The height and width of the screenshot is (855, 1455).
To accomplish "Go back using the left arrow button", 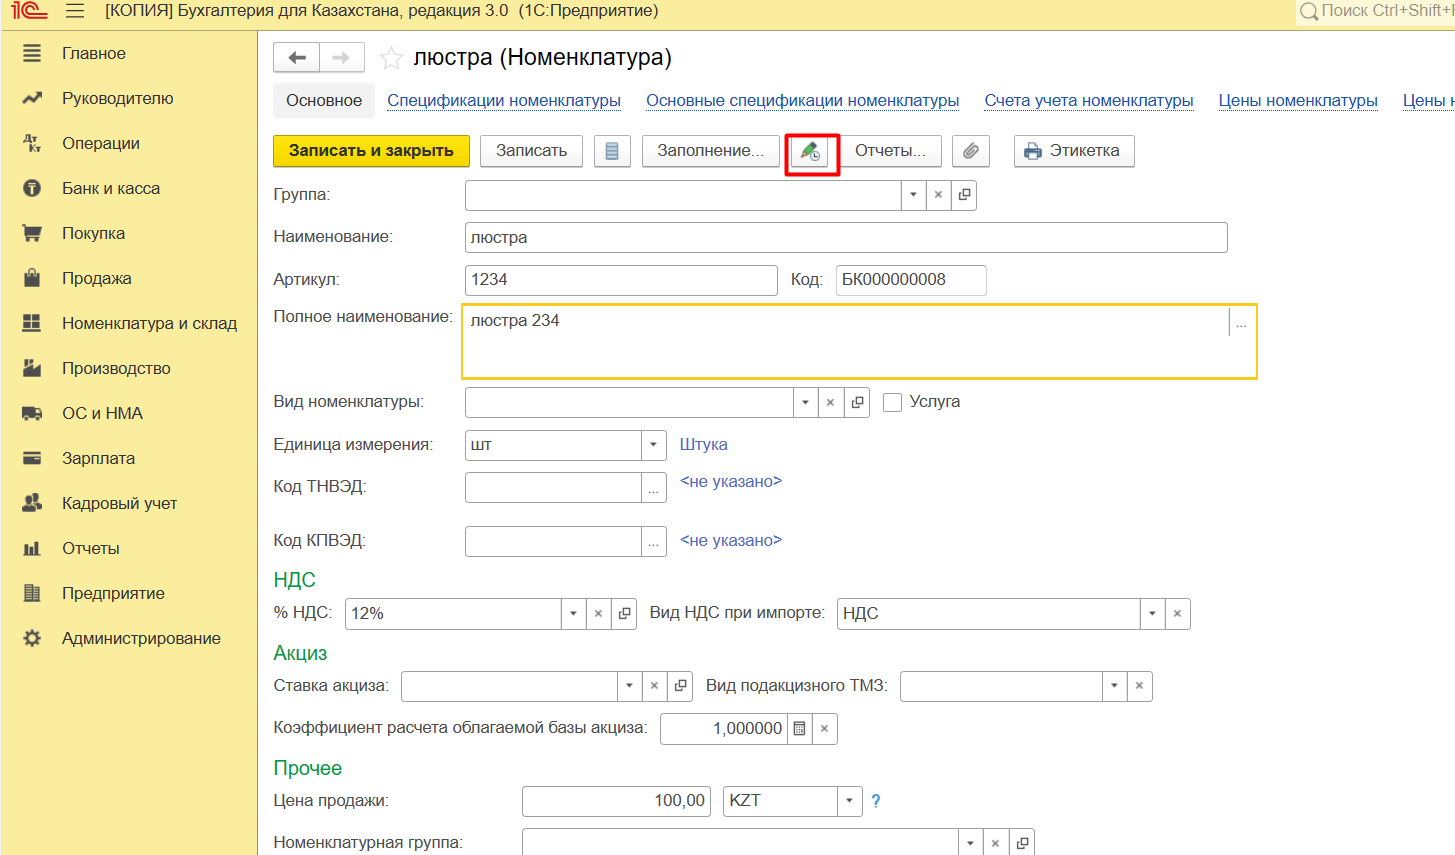I will 296,58.
